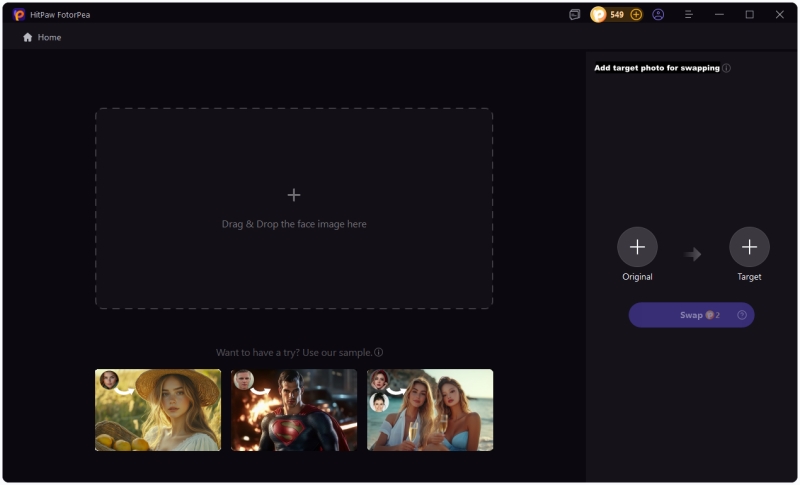800x485 pixels.
Task: Click the info icon next to Add target photo
Action: point(727,68)
